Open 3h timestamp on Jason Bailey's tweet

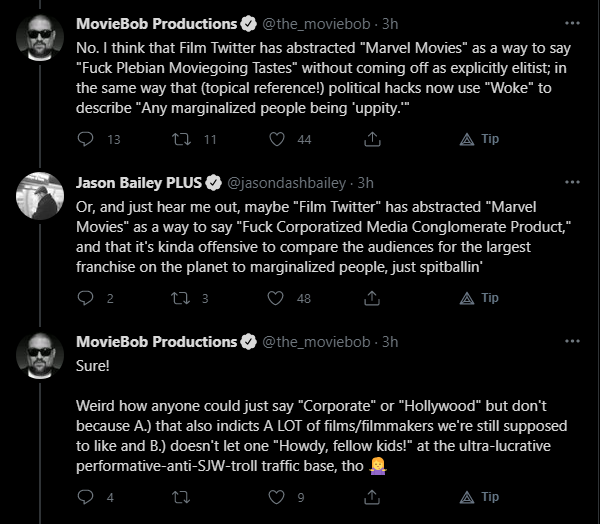[x=365, y=183]
